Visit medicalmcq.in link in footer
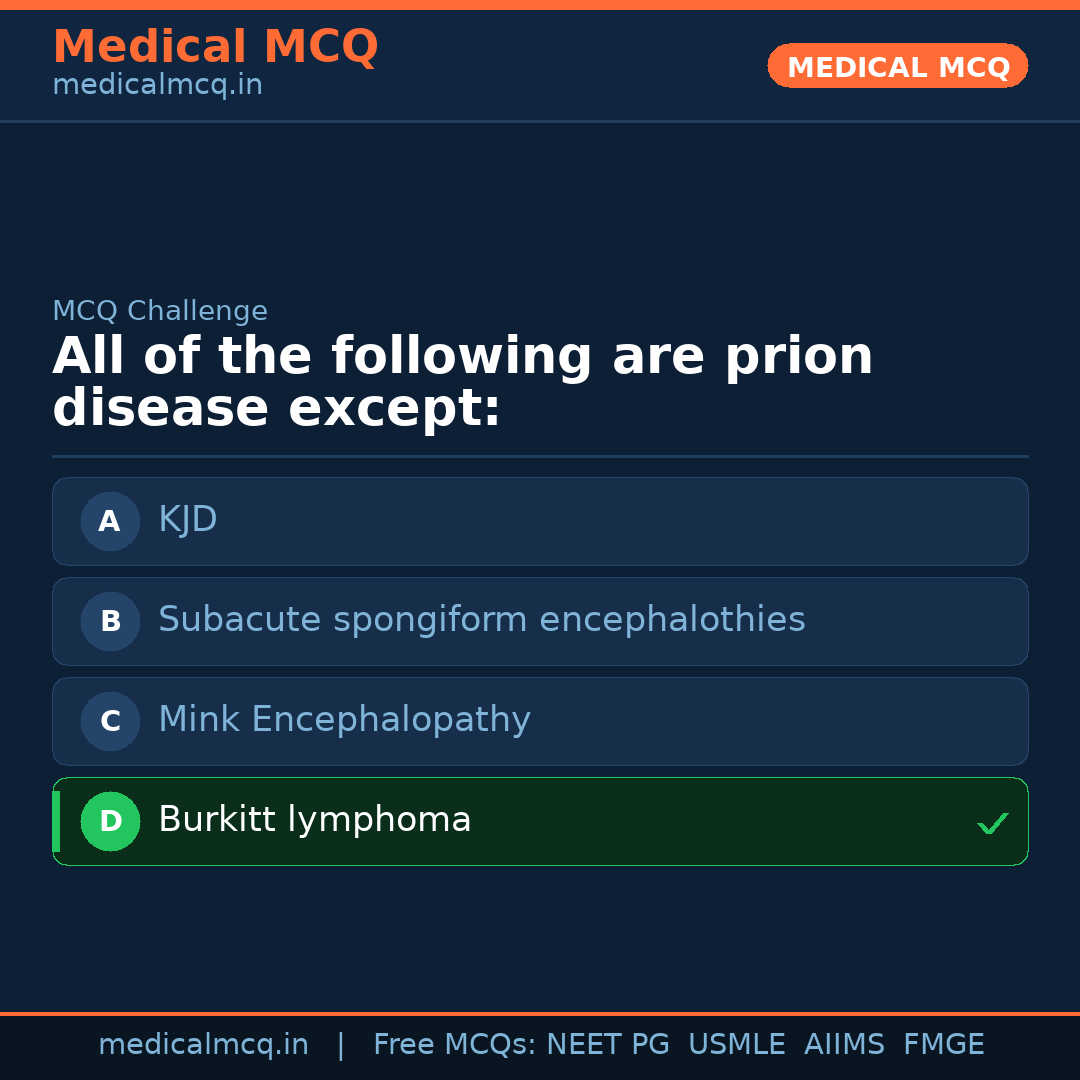 pos(203,1044)
